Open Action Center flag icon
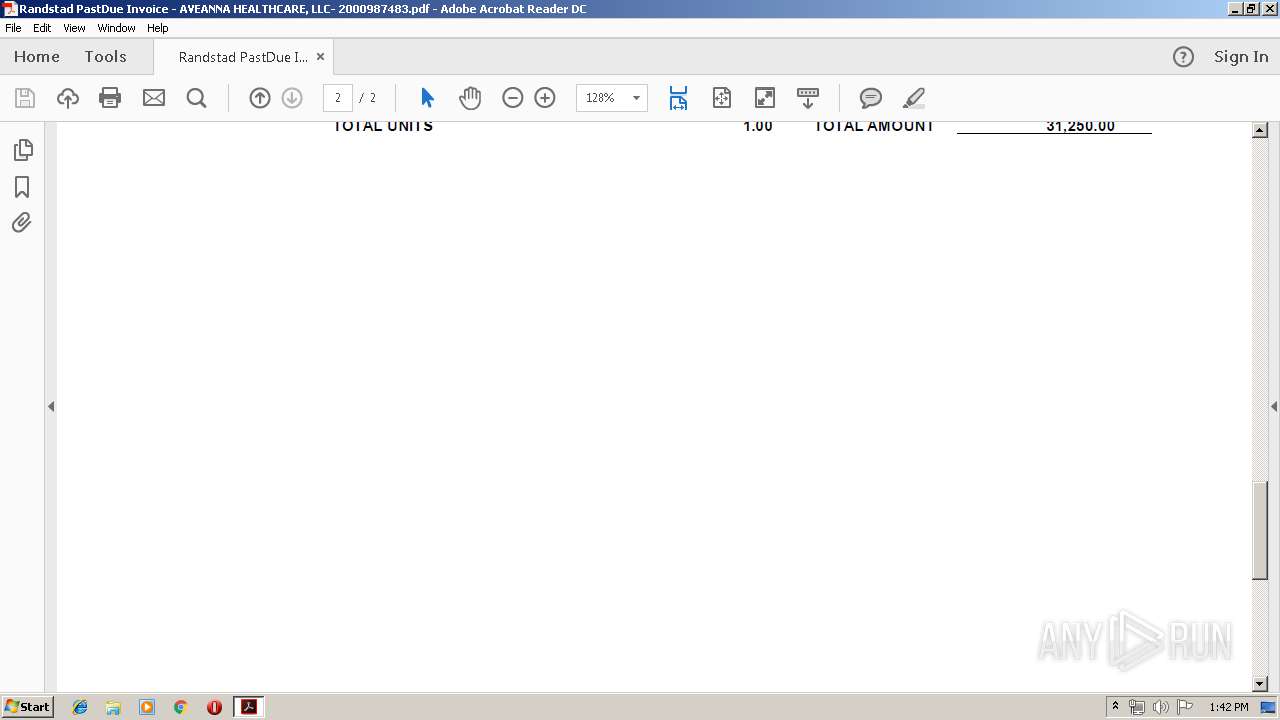 coord(1185,707)
